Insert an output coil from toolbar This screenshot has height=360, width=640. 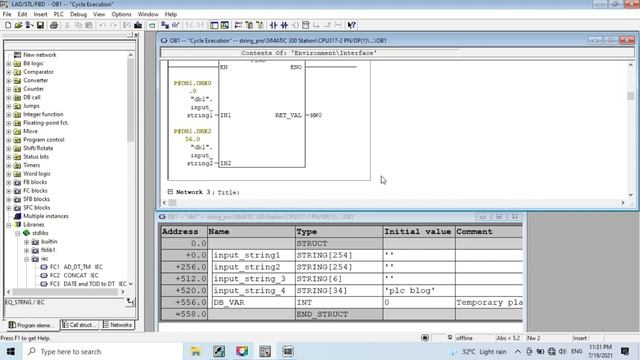295,25
